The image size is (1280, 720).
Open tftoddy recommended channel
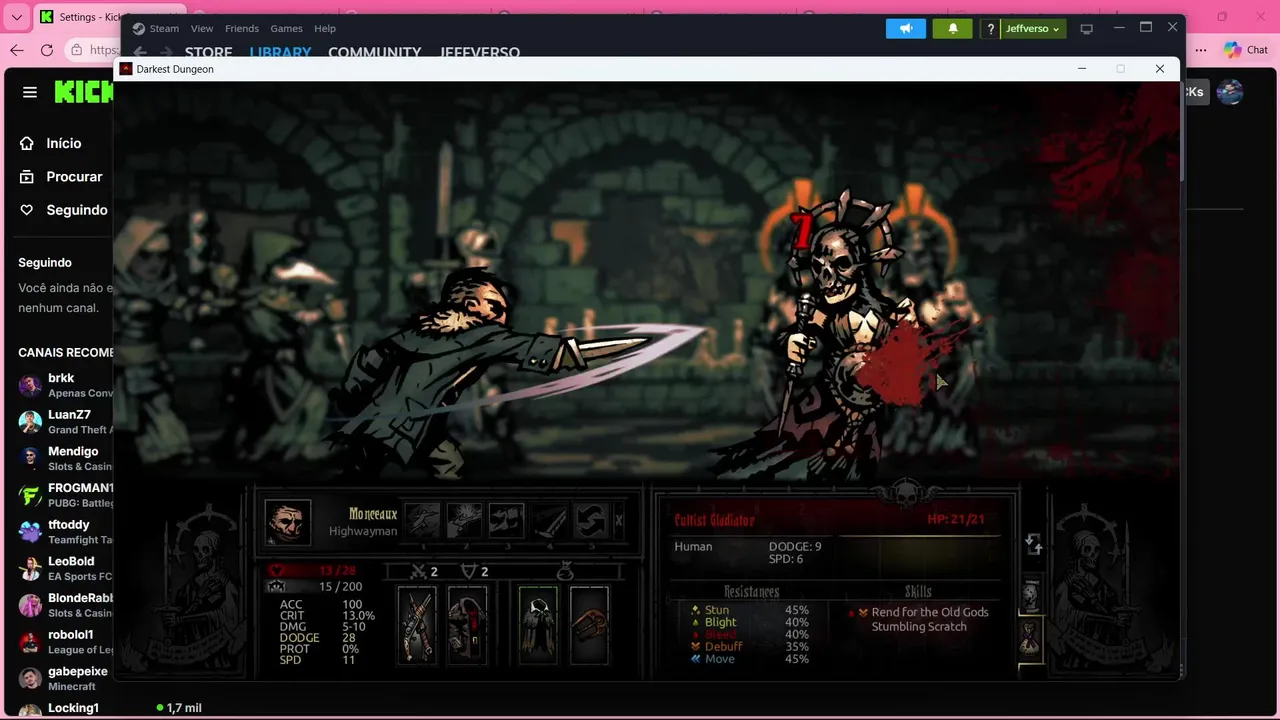click(65, 531)
